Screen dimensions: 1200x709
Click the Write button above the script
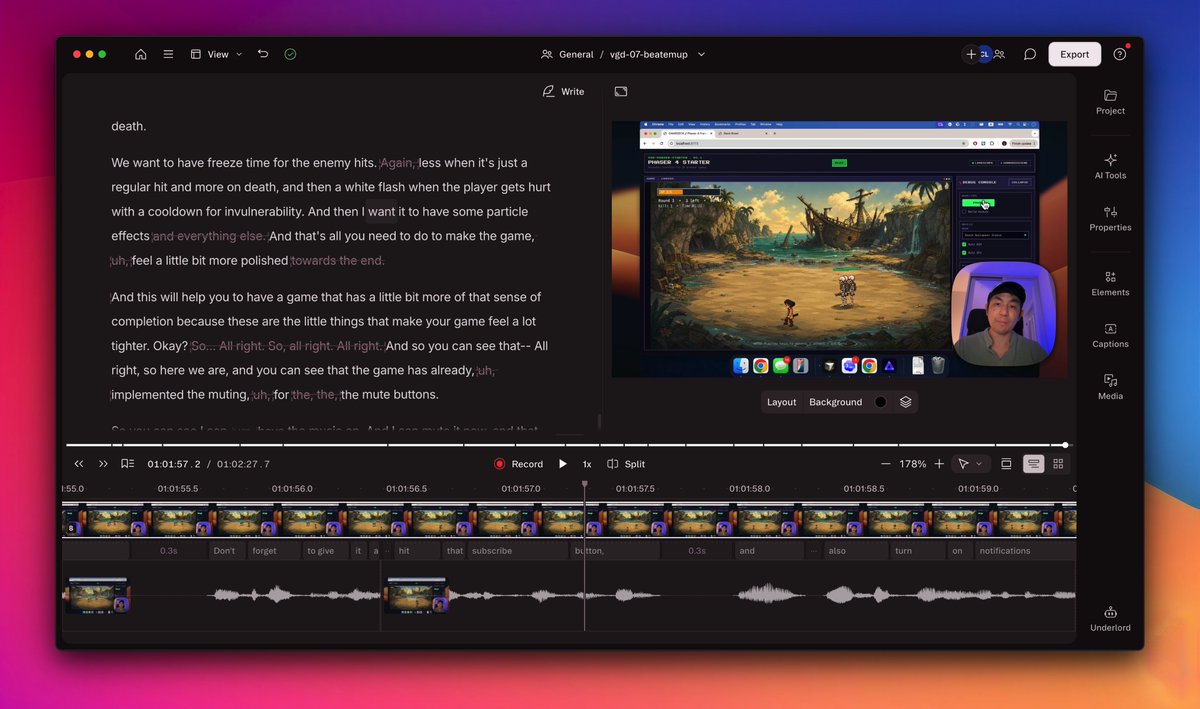[563, 91]
